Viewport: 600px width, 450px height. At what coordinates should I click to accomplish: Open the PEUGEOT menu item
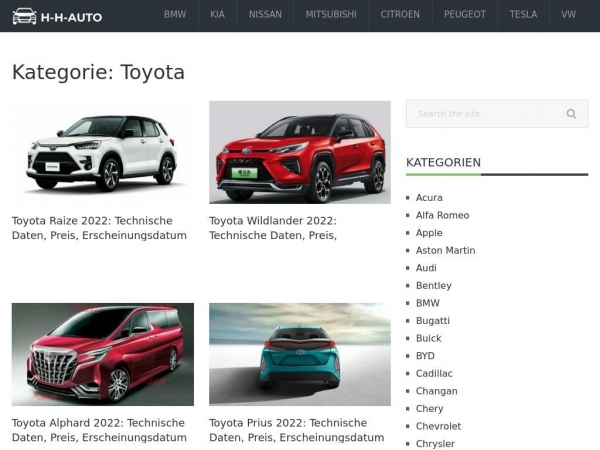point(465,15)
